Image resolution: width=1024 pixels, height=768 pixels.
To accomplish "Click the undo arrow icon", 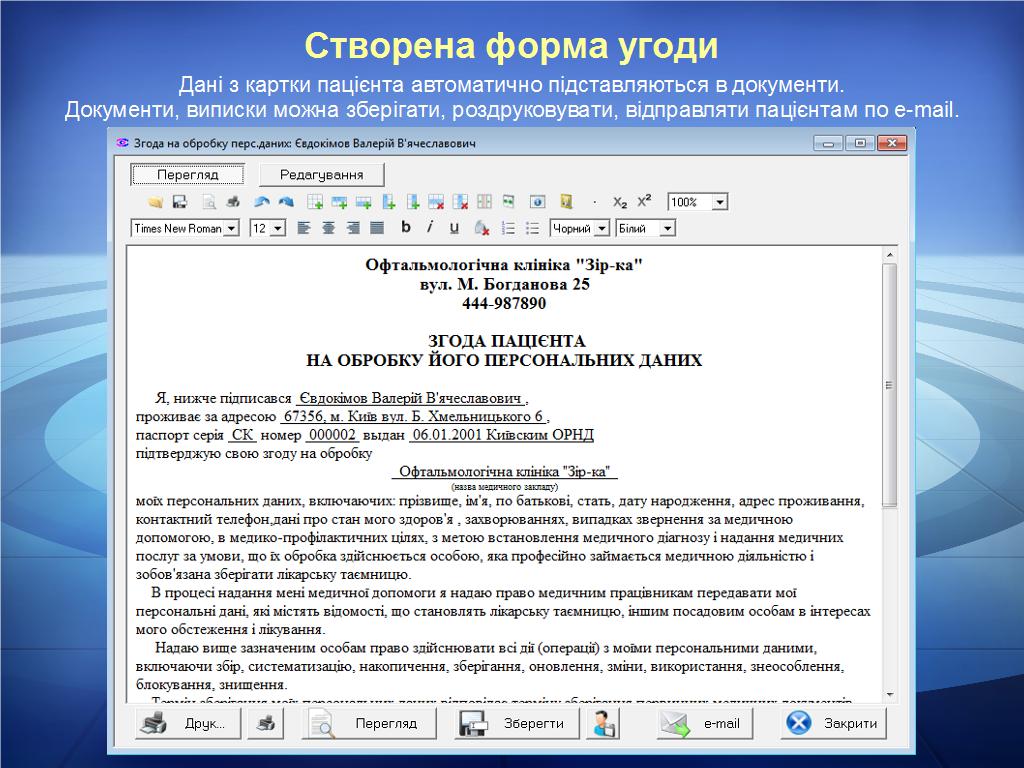I will click(262, 202).
